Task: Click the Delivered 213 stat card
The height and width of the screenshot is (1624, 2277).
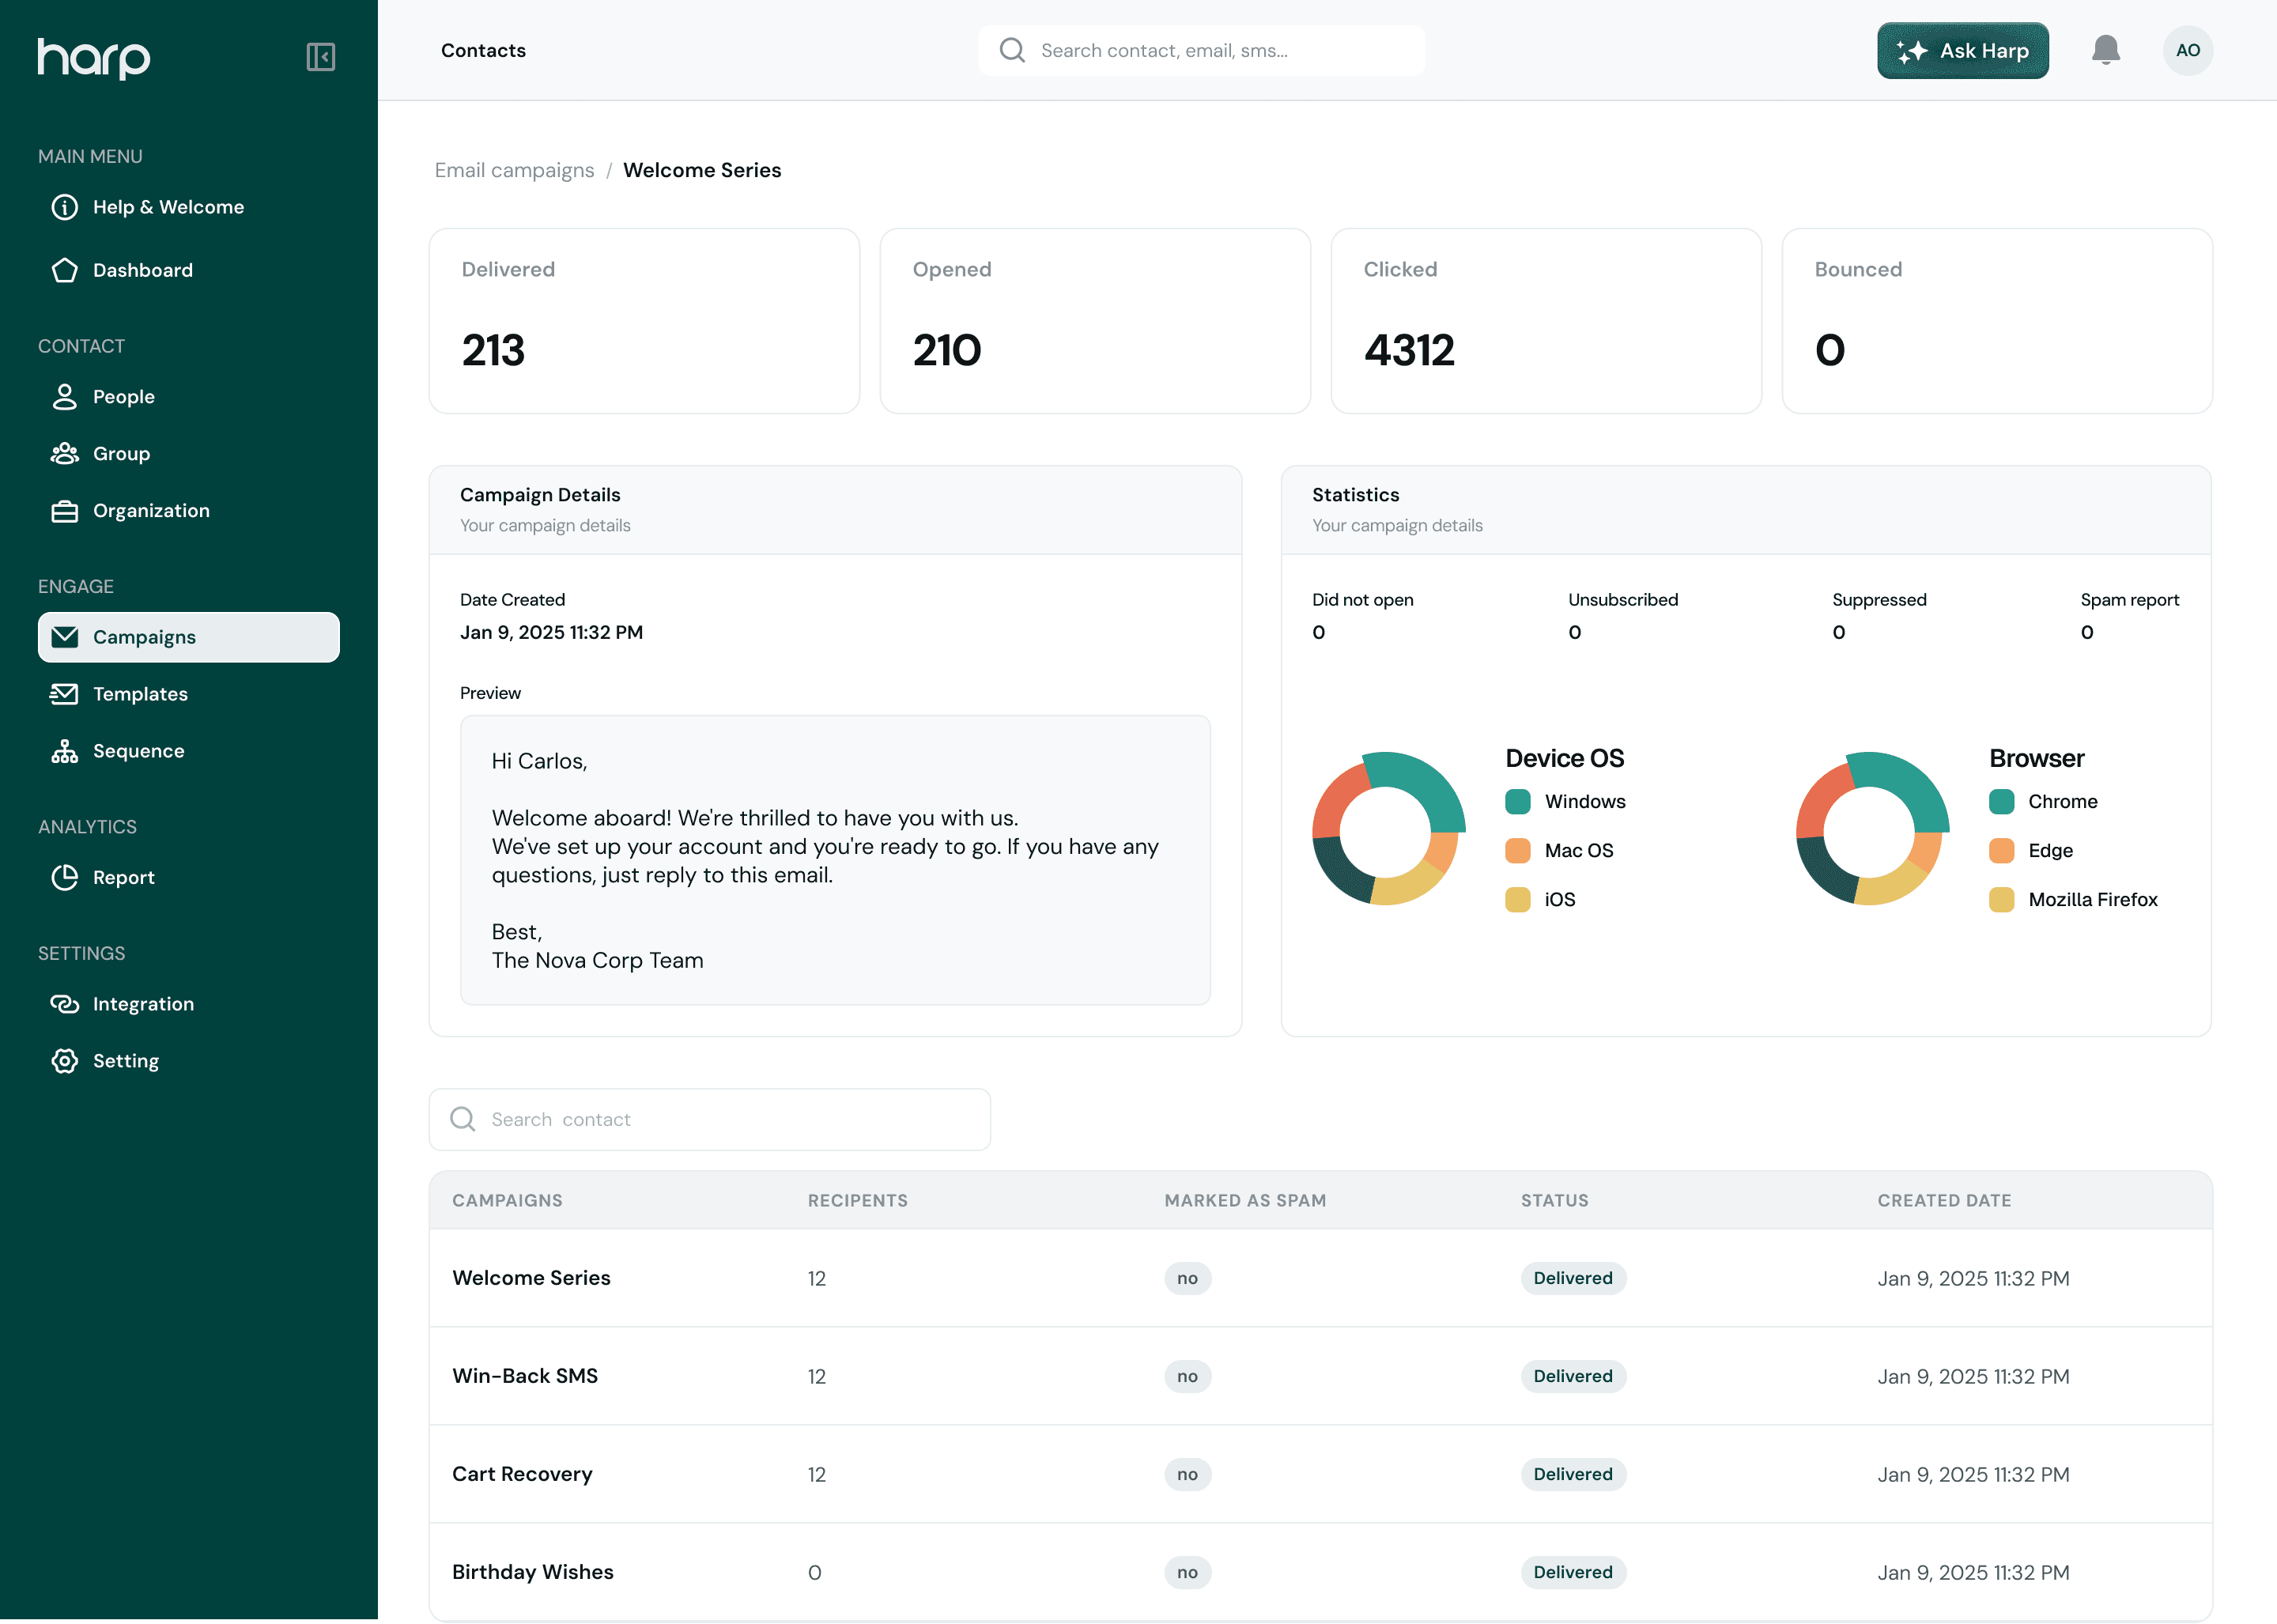Action: pyautogui.click(x=644, y=321)
